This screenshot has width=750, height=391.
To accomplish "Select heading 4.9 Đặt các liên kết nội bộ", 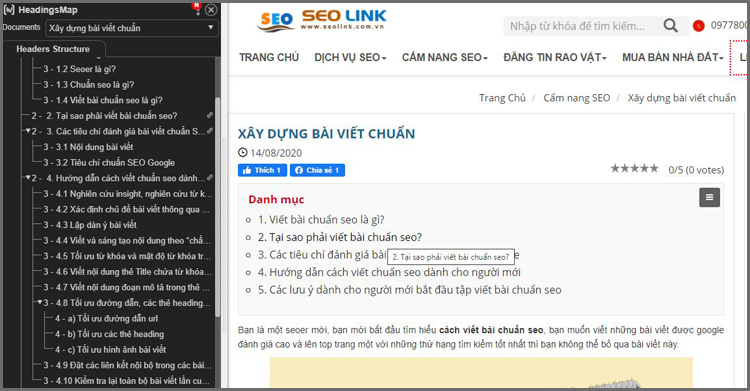I will [x=127, y=365].
